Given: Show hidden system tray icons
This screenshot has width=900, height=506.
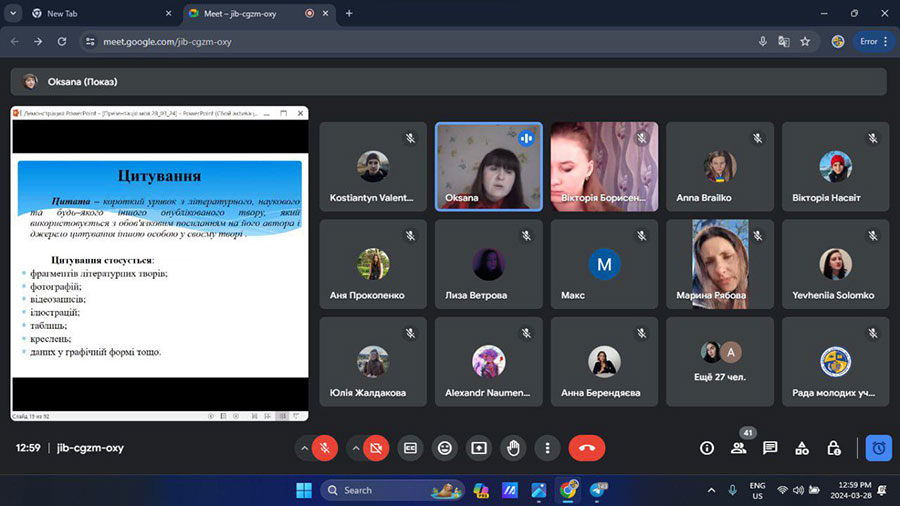Looking at the screenshot, I should pyautogui.click(x=711, y=490).
